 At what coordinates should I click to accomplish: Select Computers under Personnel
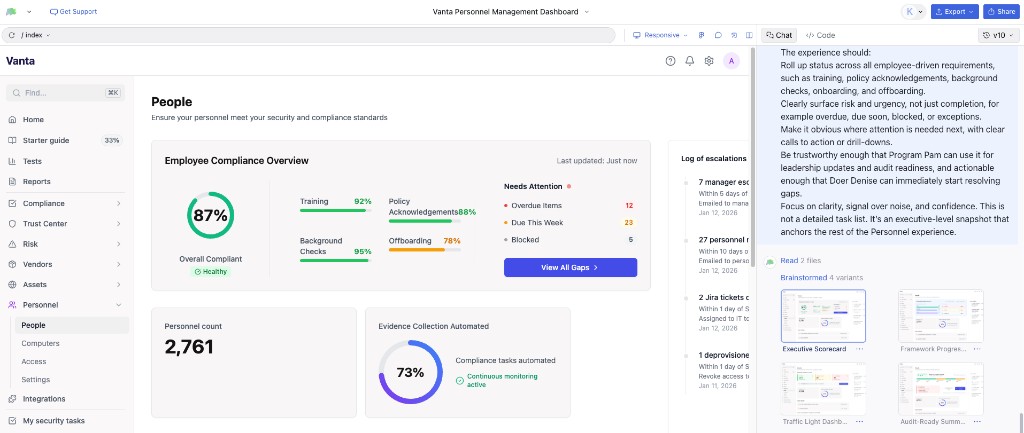41,343
